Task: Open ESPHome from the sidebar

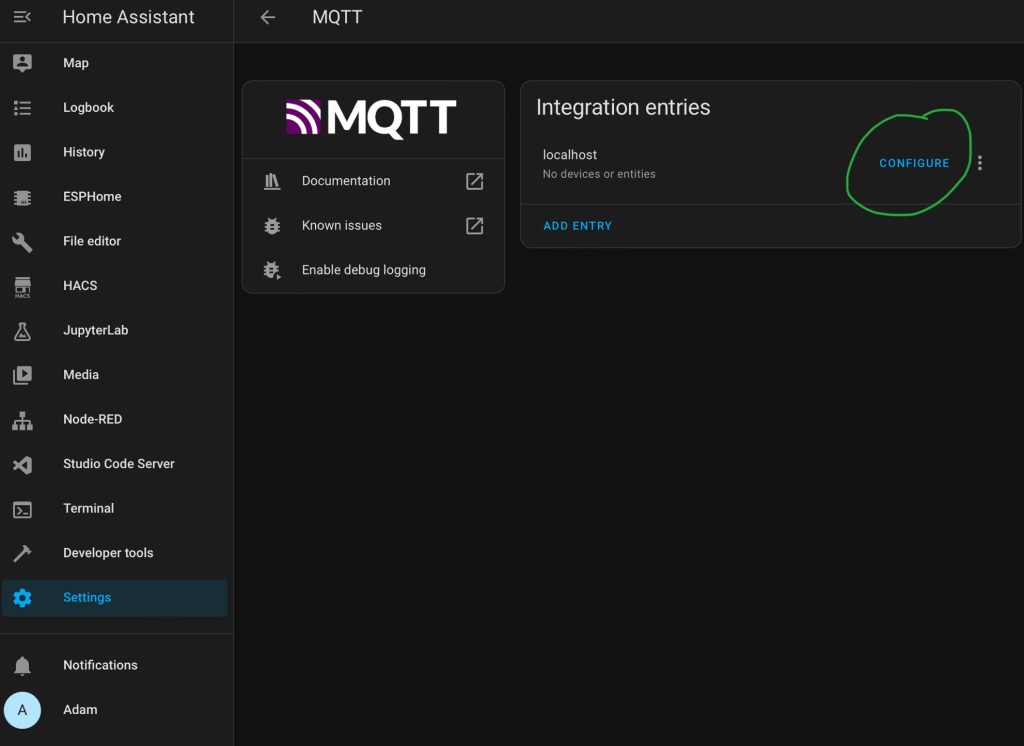Action: click(x=93, y=196)
